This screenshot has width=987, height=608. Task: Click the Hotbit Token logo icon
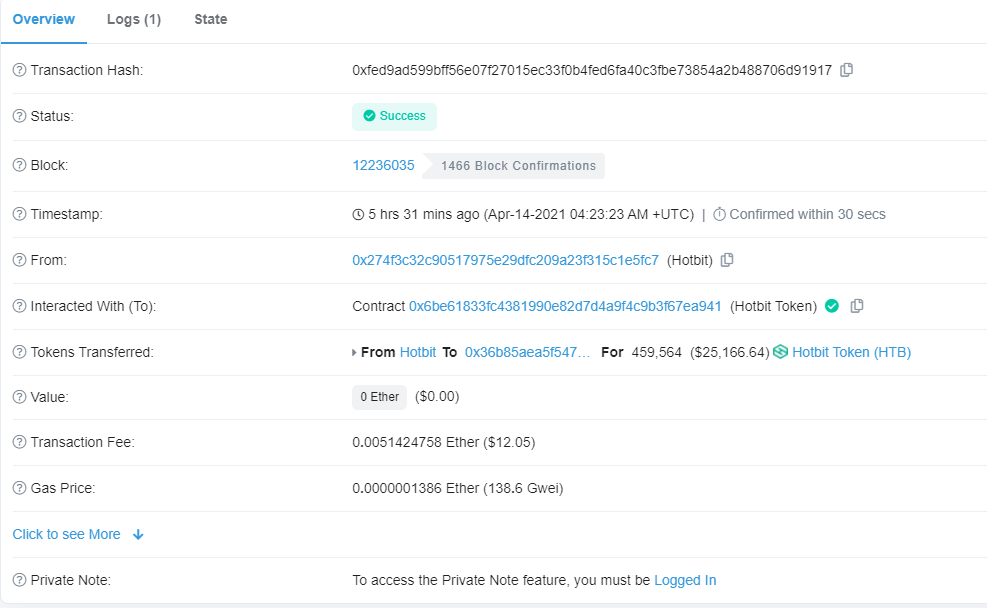pyautogui.click(x=781, y=352)
